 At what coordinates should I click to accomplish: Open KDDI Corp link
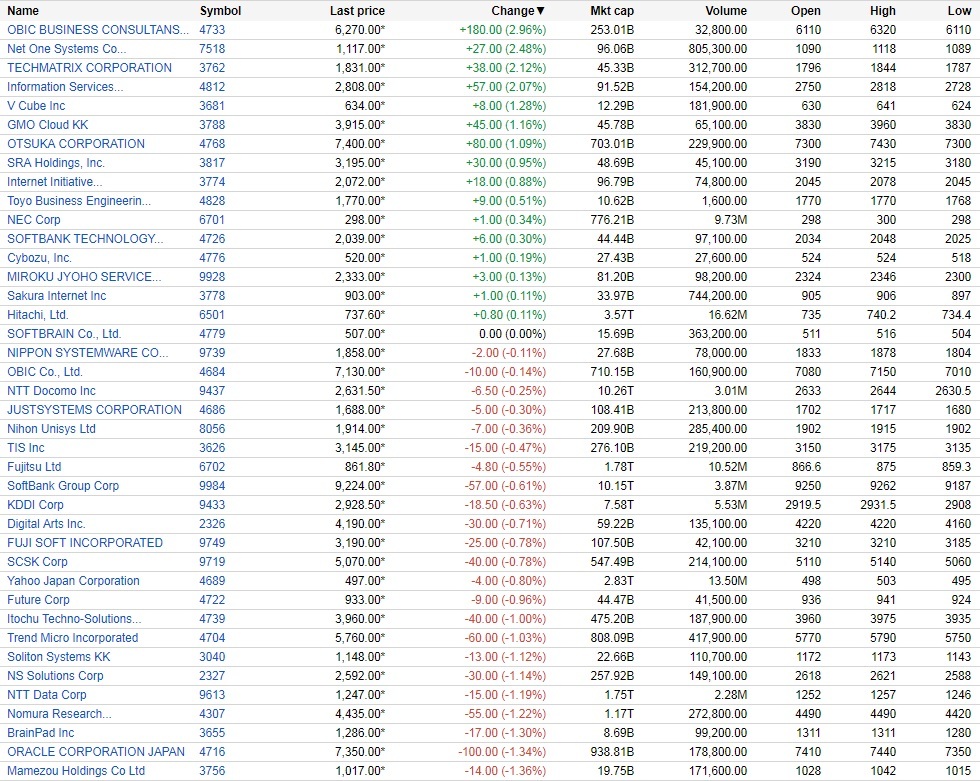pyautogui.click(x=35, y=505)
